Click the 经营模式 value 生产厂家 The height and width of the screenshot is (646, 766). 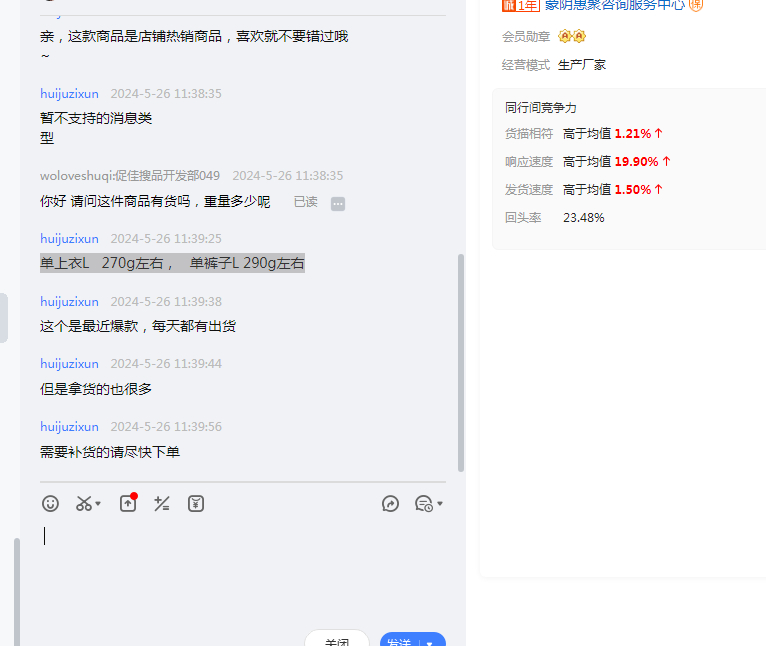582,65
